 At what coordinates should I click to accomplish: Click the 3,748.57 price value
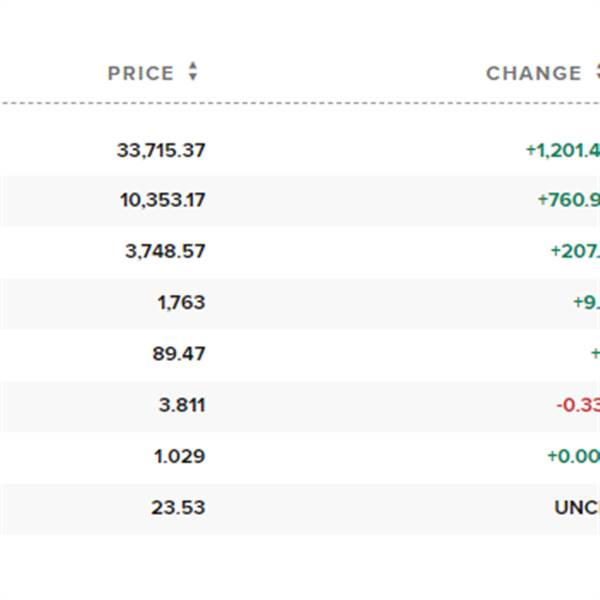click(165, 251)
